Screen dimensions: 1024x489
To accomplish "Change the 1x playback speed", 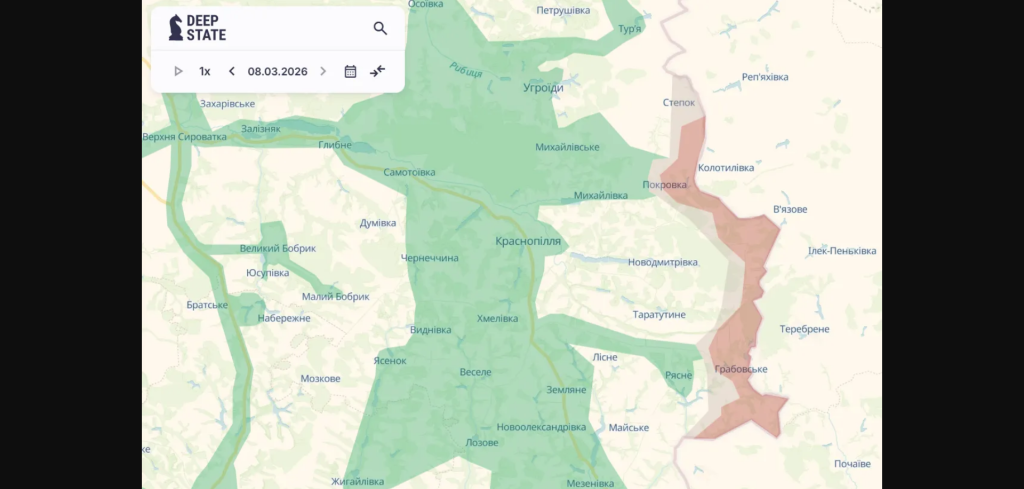I will (205, 71).
